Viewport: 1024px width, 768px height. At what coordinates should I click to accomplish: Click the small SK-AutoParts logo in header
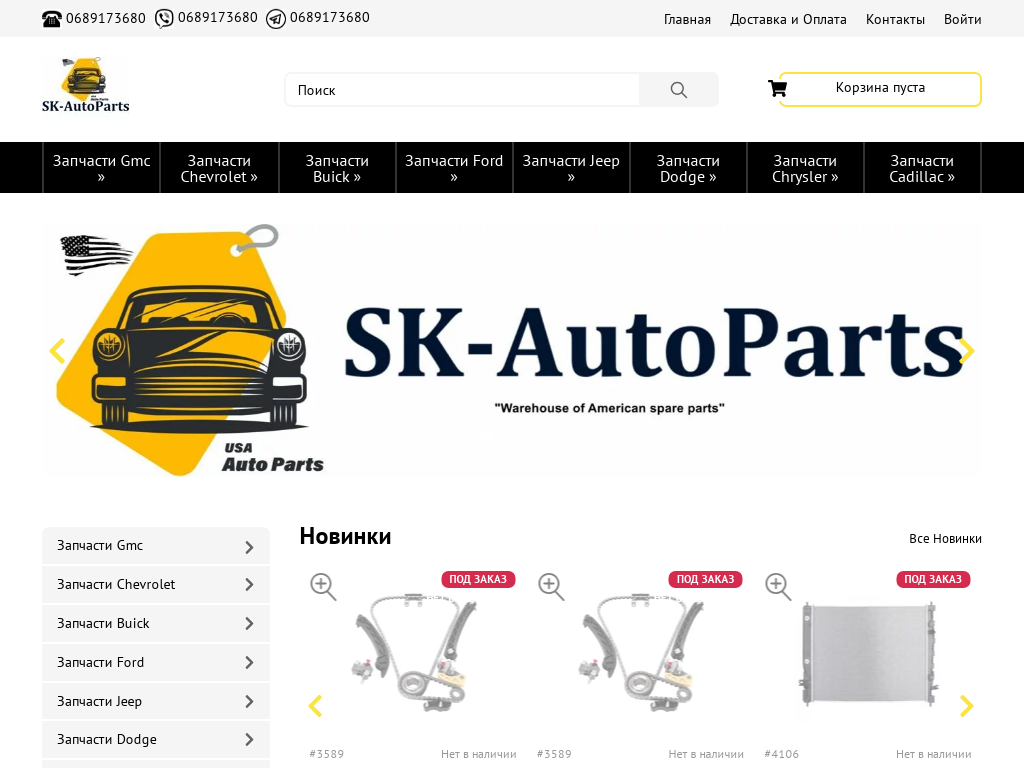click(x=86, y=85)
